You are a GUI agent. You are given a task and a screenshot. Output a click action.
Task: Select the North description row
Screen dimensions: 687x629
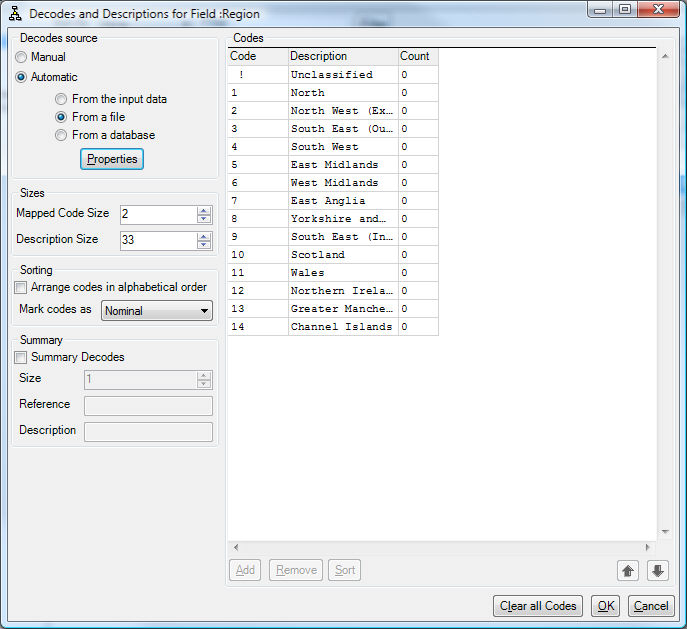click(333, 93)
